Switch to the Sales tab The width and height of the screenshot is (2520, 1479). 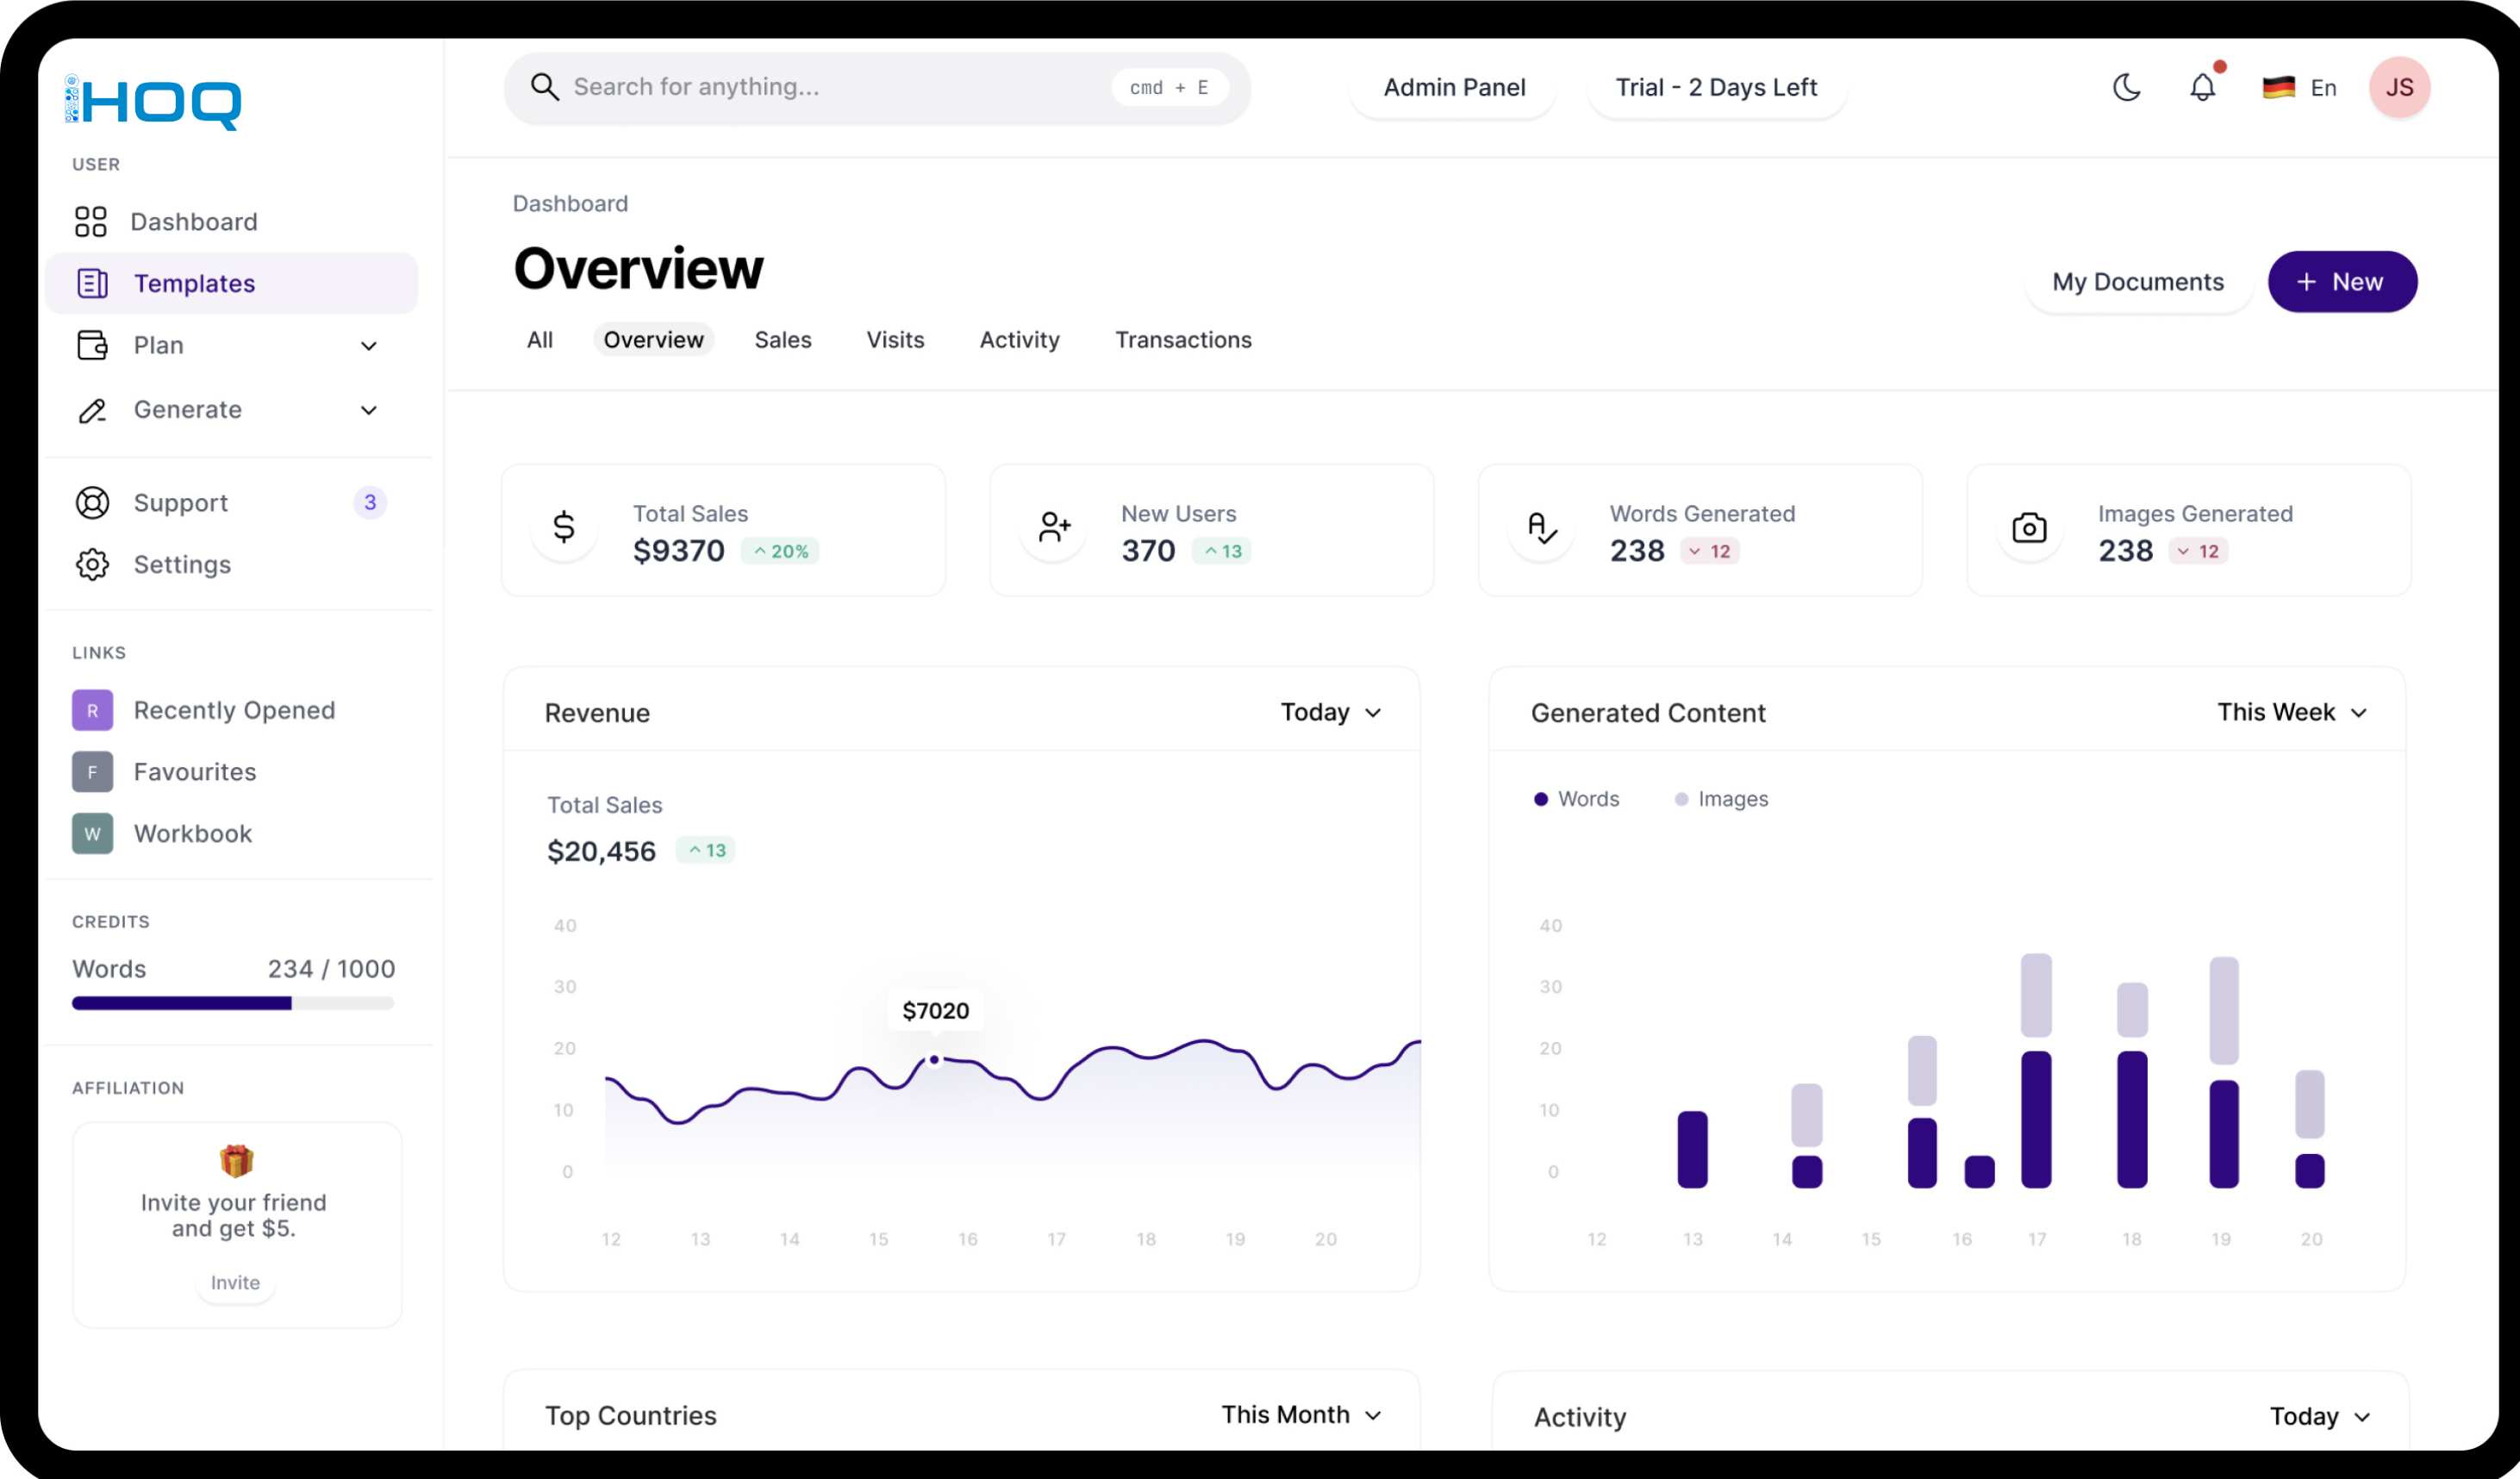pyautogui.click(x=782, y=340)
